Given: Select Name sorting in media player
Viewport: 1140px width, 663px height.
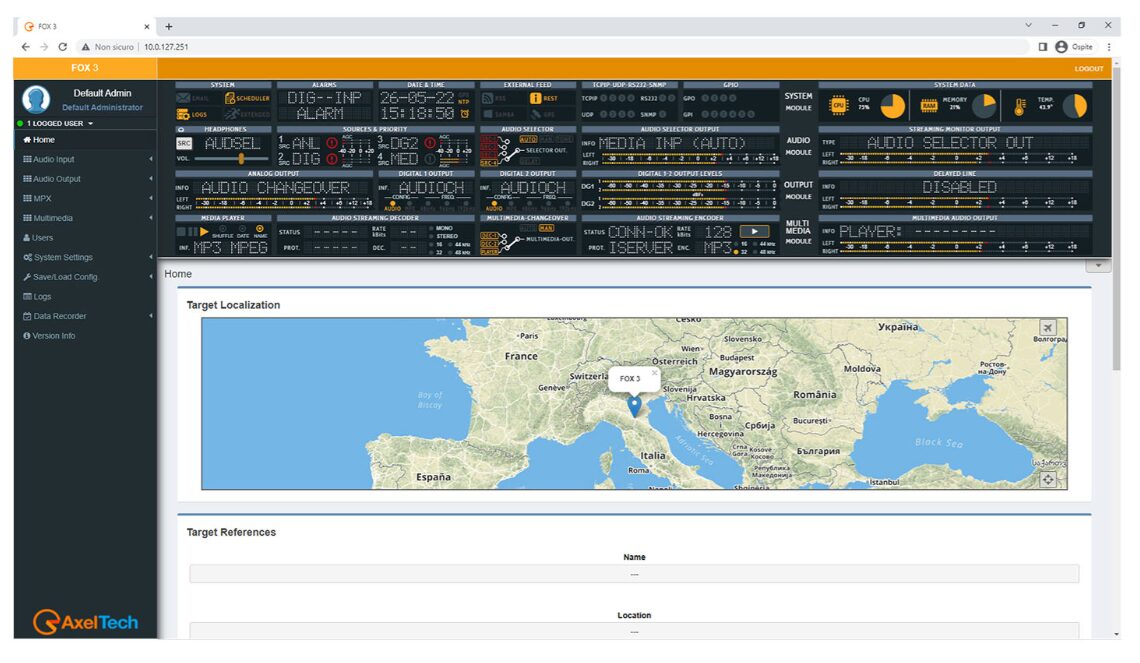Looking at the screenshot, I should tap(260, 229).
